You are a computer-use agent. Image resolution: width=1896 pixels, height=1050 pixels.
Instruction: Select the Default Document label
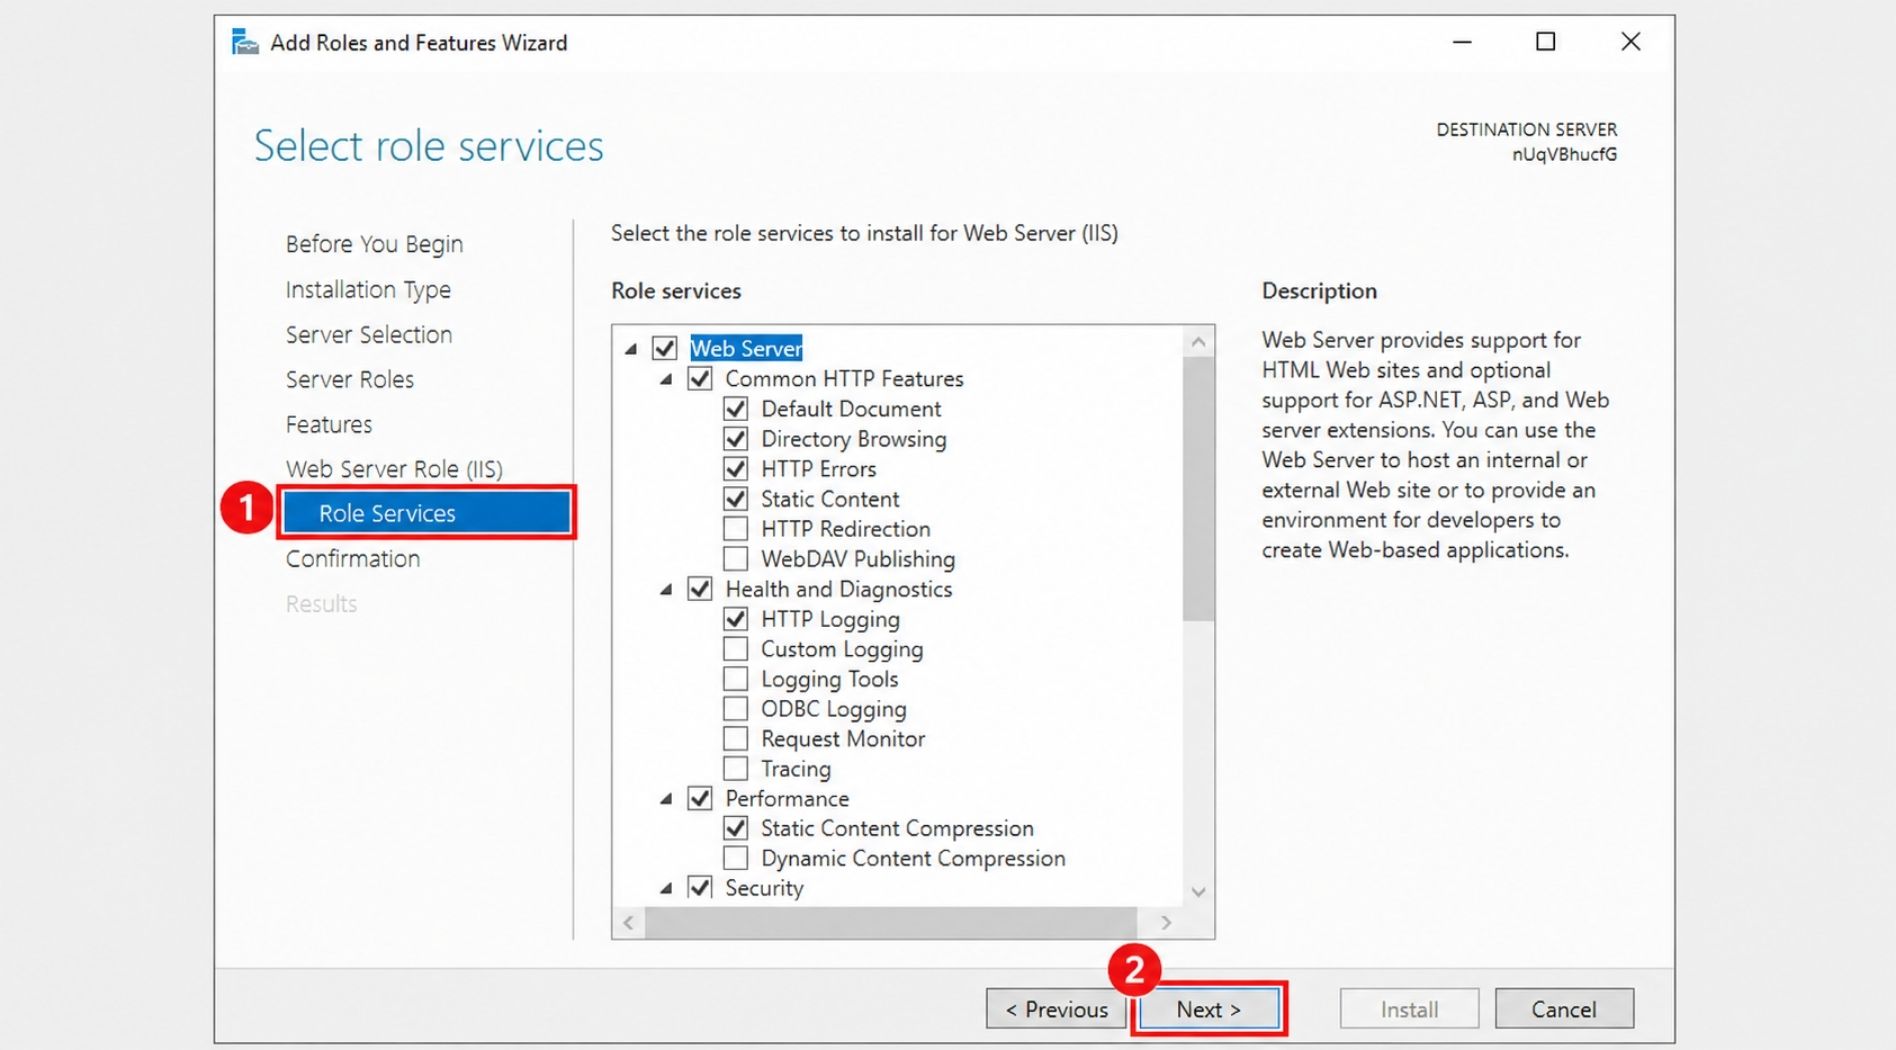pos(851,409)
